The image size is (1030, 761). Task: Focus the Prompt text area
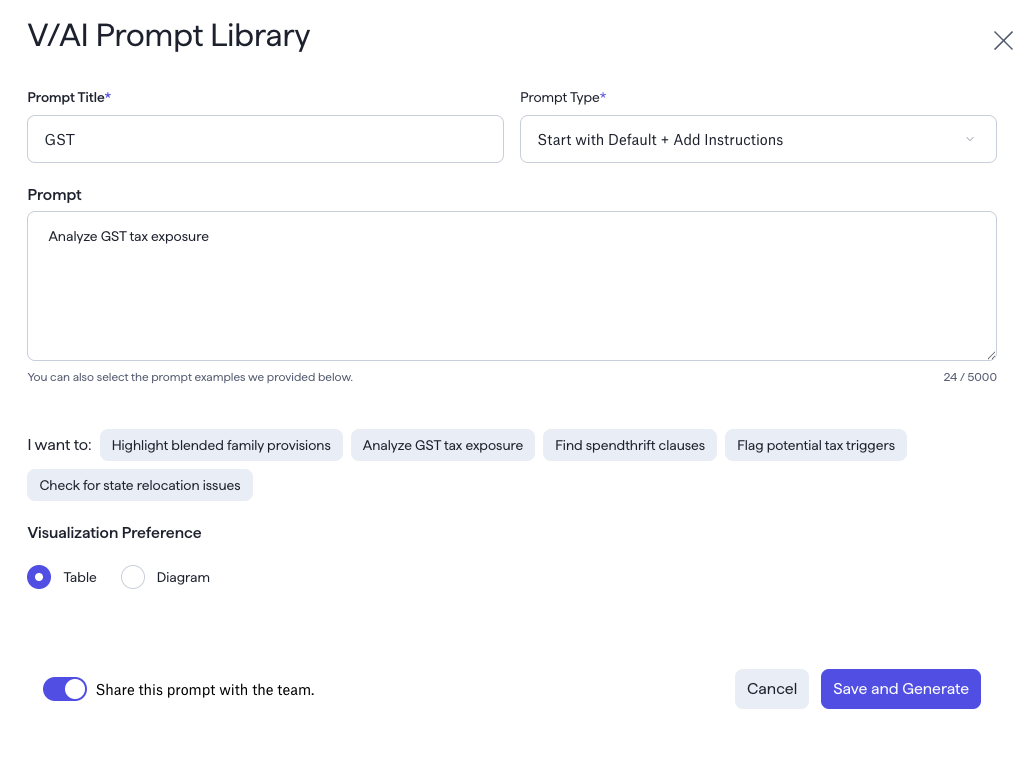click(x=511, y=286)
